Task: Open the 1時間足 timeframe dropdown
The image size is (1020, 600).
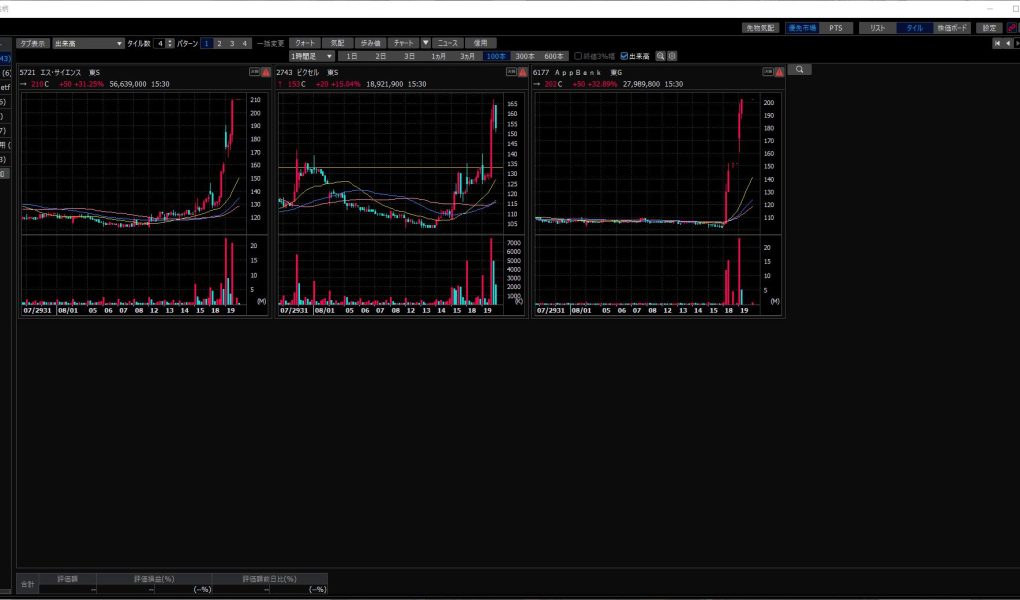Action: pyautogui.click(x=312, y=56)
